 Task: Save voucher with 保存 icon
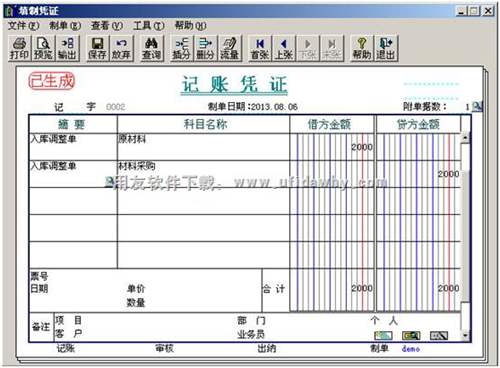97,48
